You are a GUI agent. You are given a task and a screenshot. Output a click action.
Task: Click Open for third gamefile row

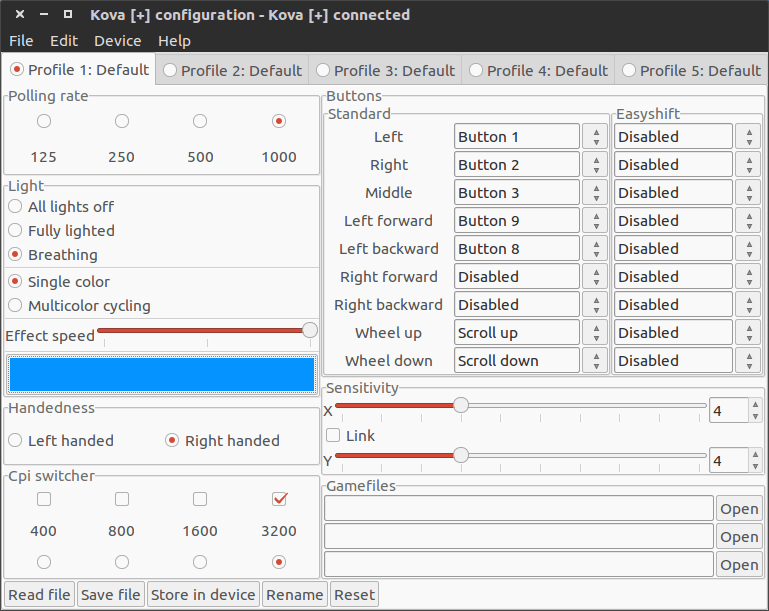point(739,565)
